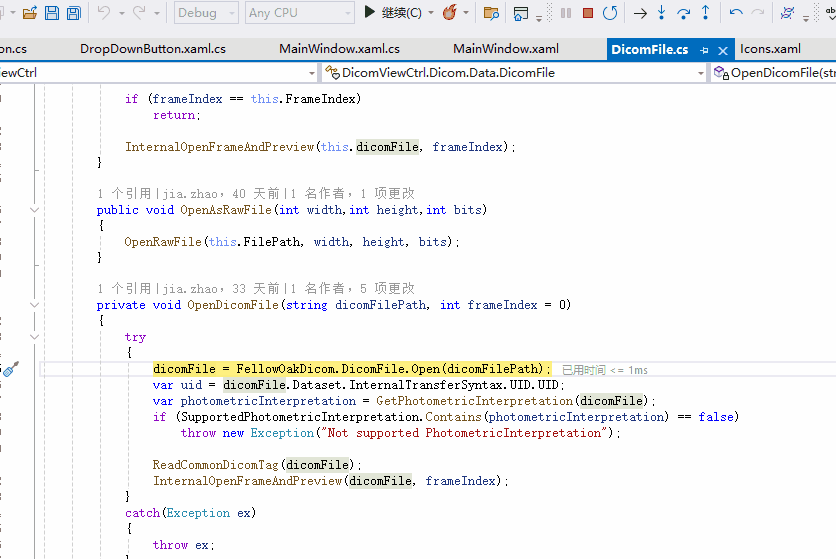Click the purple DNA-strand toolbar icon
The height and width of the screenshot is (559, 836).
pos(787,12)
